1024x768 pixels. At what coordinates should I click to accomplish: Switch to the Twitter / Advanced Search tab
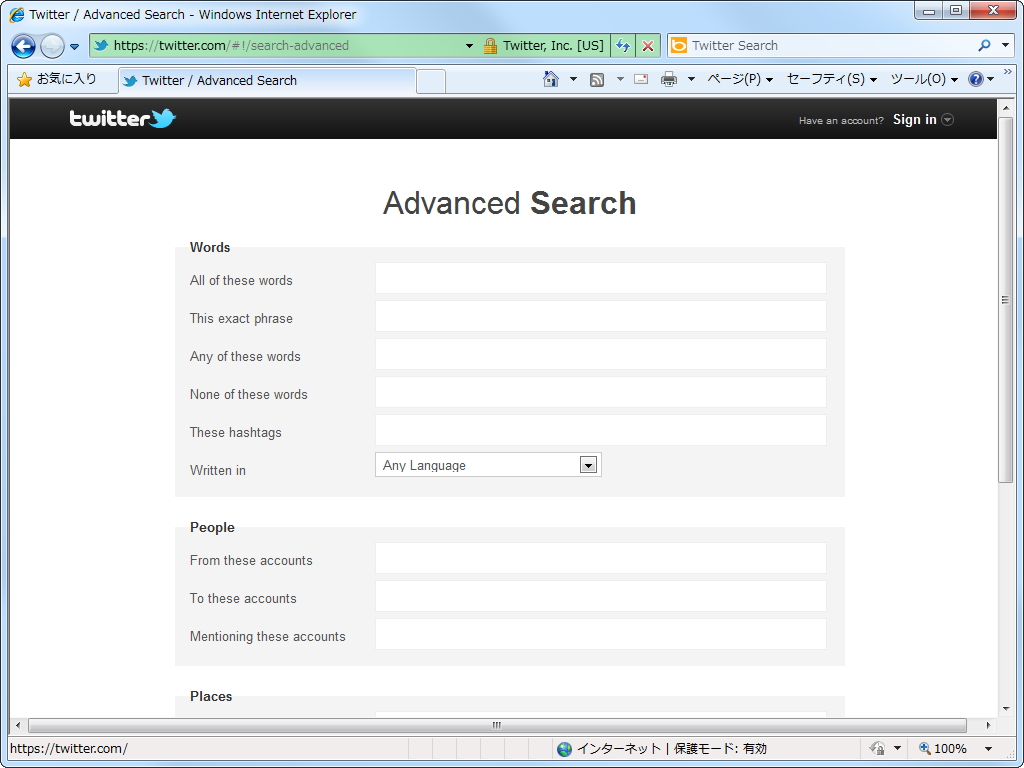point(265,79)
